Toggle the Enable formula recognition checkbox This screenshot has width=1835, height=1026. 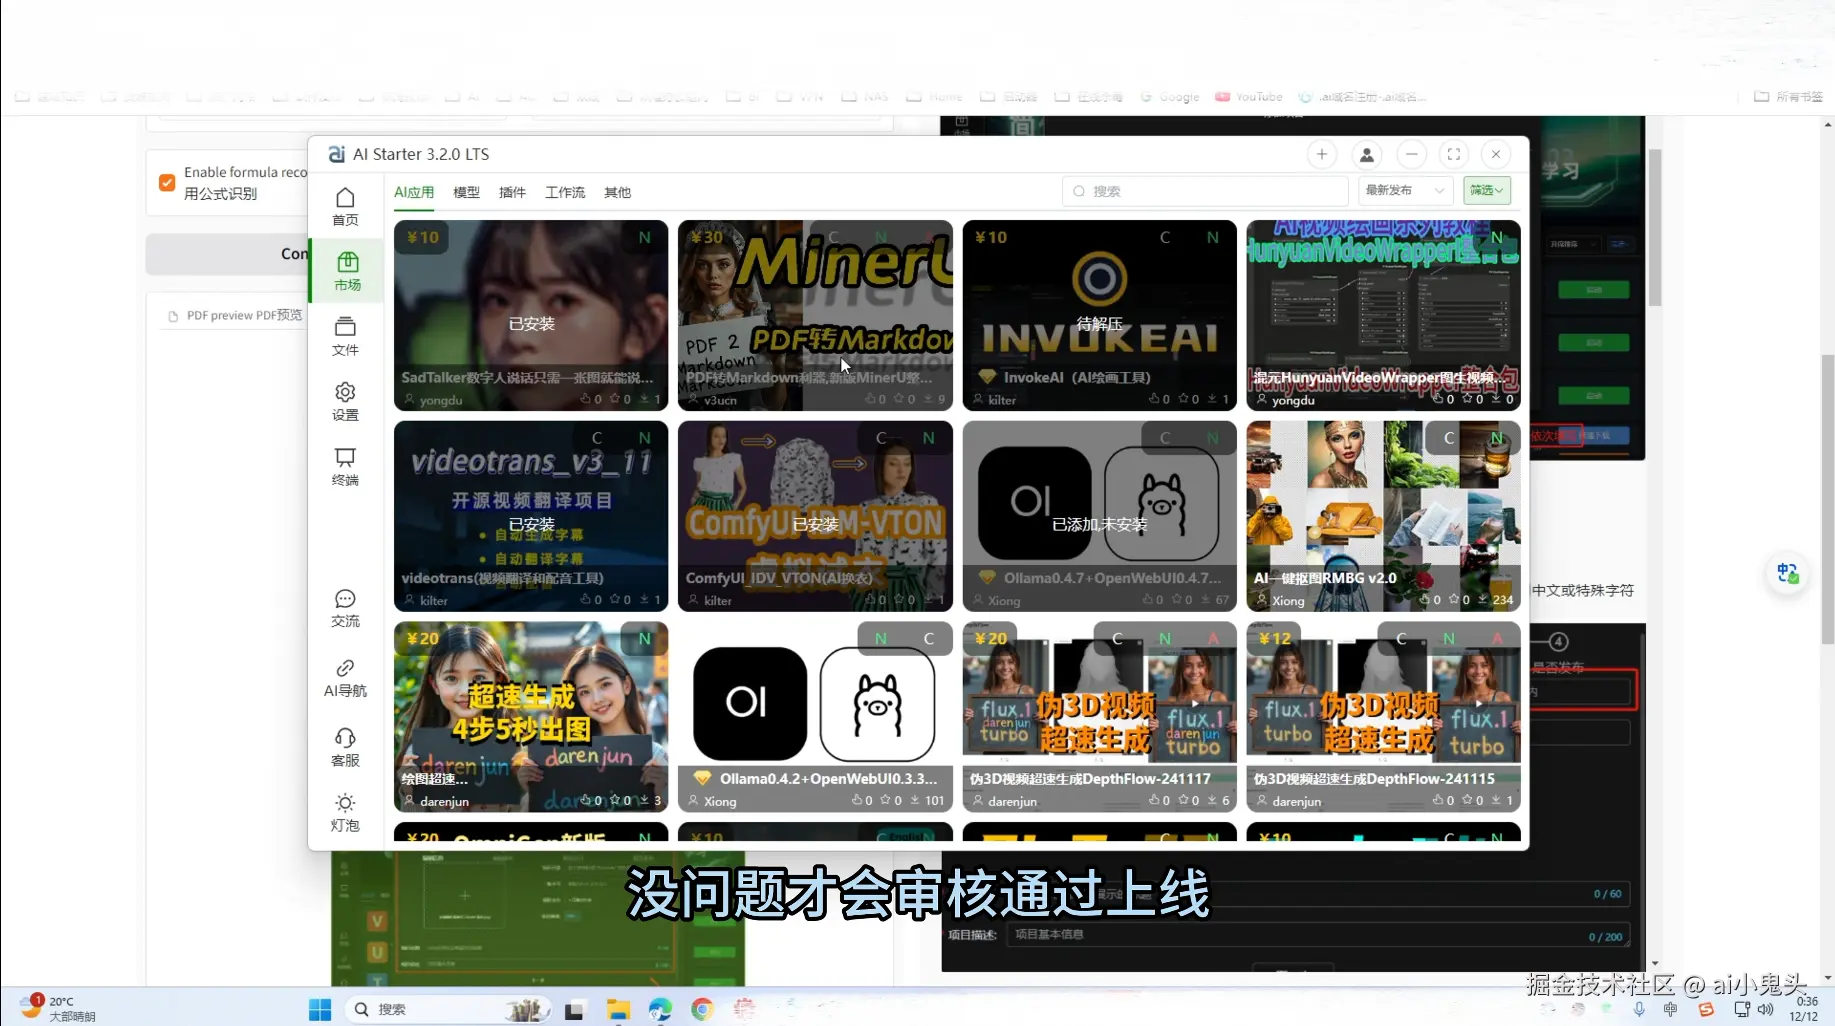click(x=167, y=183)
